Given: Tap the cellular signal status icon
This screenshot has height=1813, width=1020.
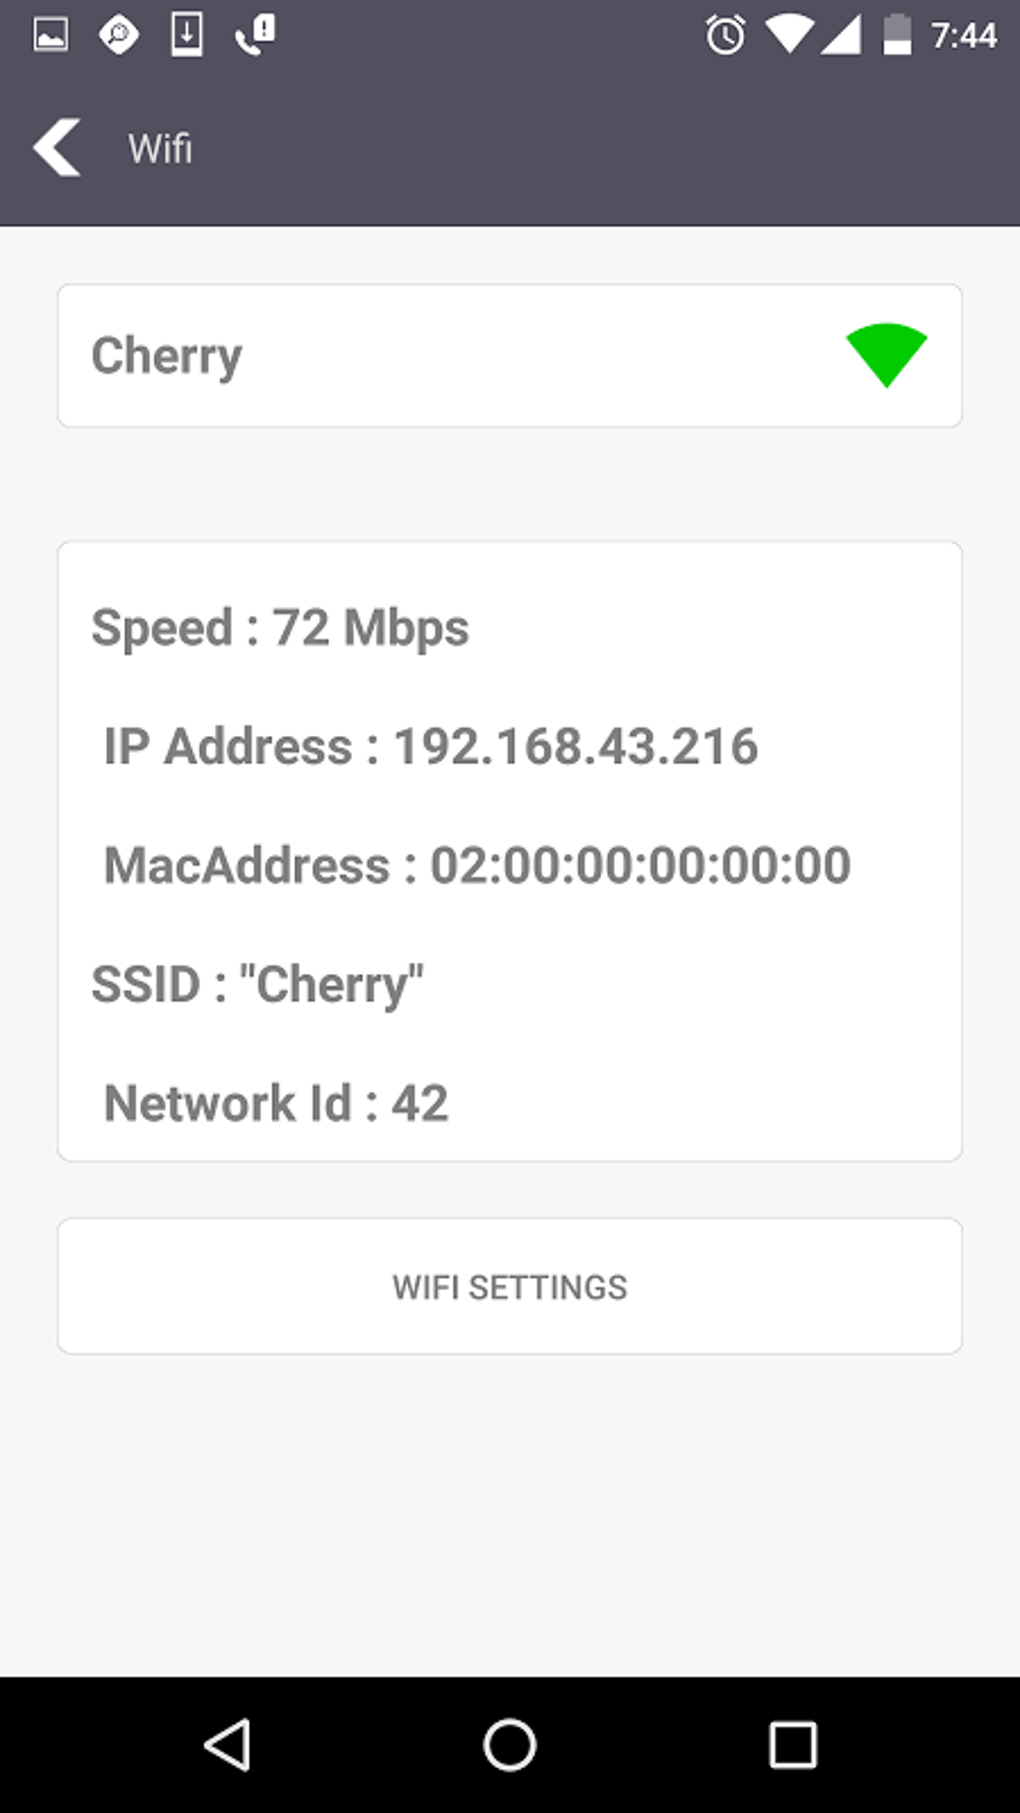Looking at the screenshot, I should pos(841,36).
